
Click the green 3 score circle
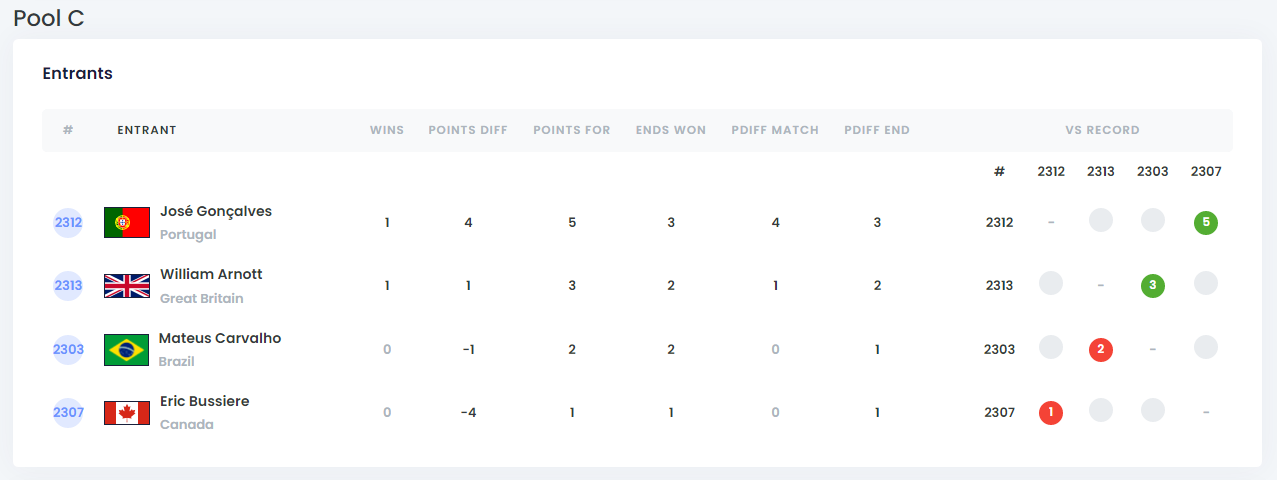tap(1152, 286)
